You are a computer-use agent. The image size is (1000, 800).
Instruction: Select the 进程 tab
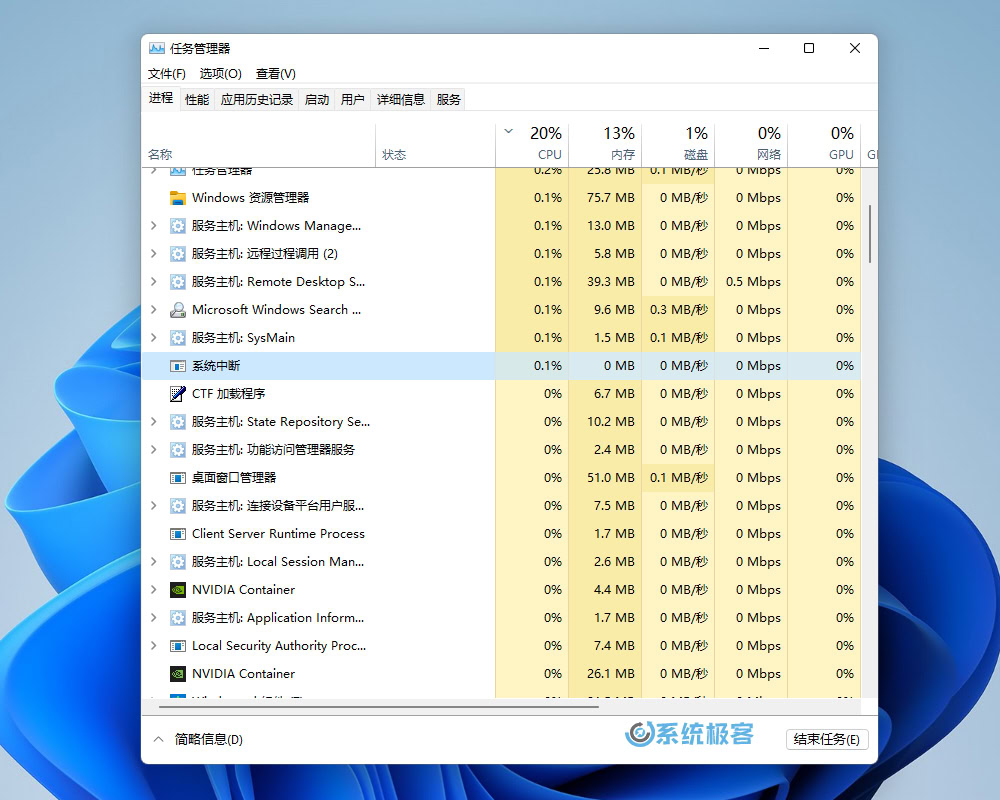click(x=161, y=98)
